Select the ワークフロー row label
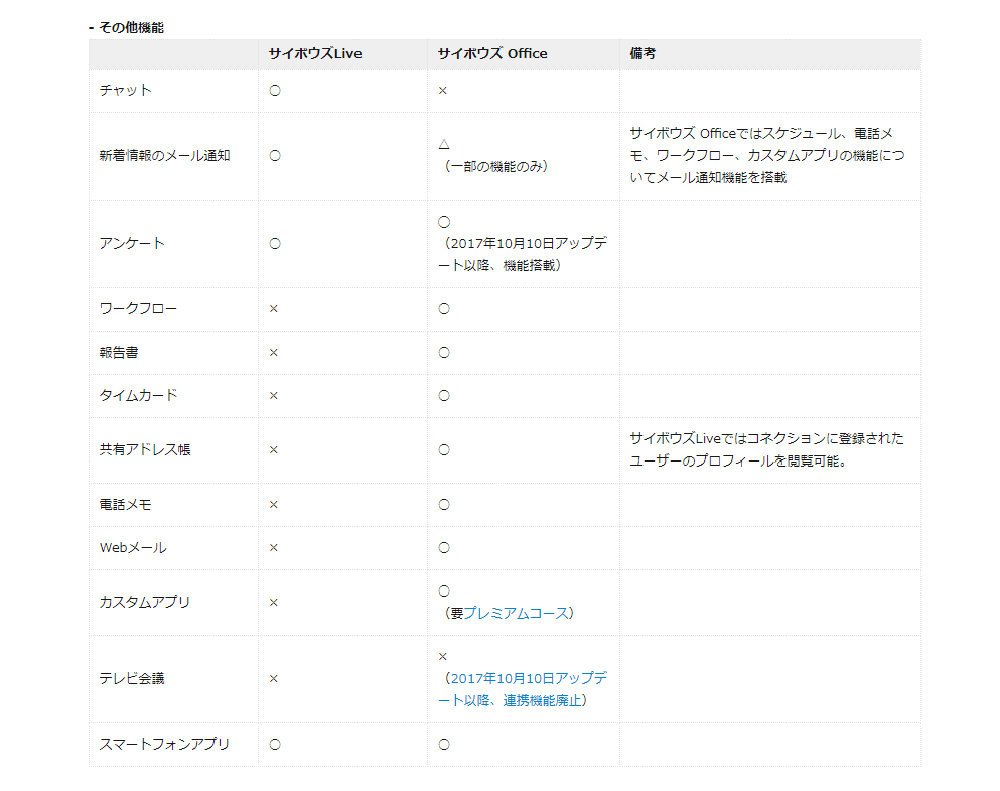The height and width of the screenshot is (791, 1000). pyautogui.click(x=138, y=309)
